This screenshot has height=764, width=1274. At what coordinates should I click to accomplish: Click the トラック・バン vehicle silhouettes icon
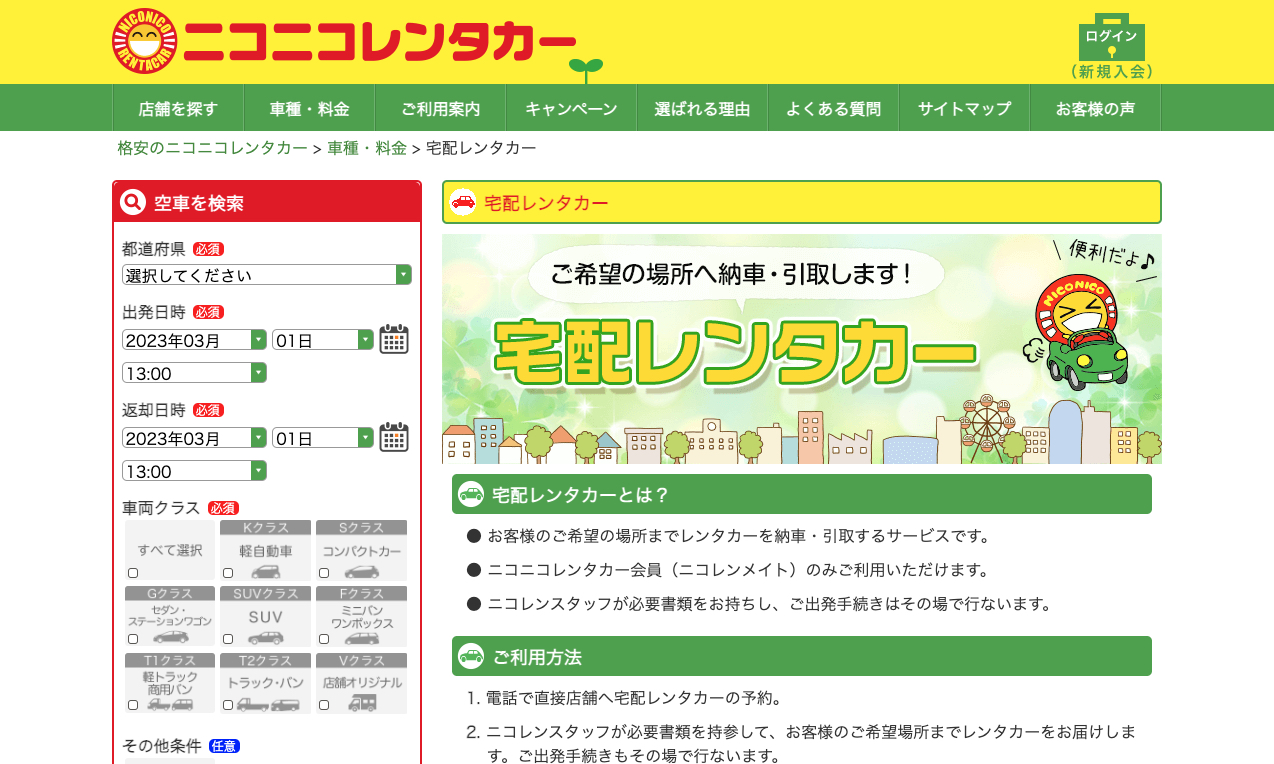pyautogui.click(x=267, y=704)
